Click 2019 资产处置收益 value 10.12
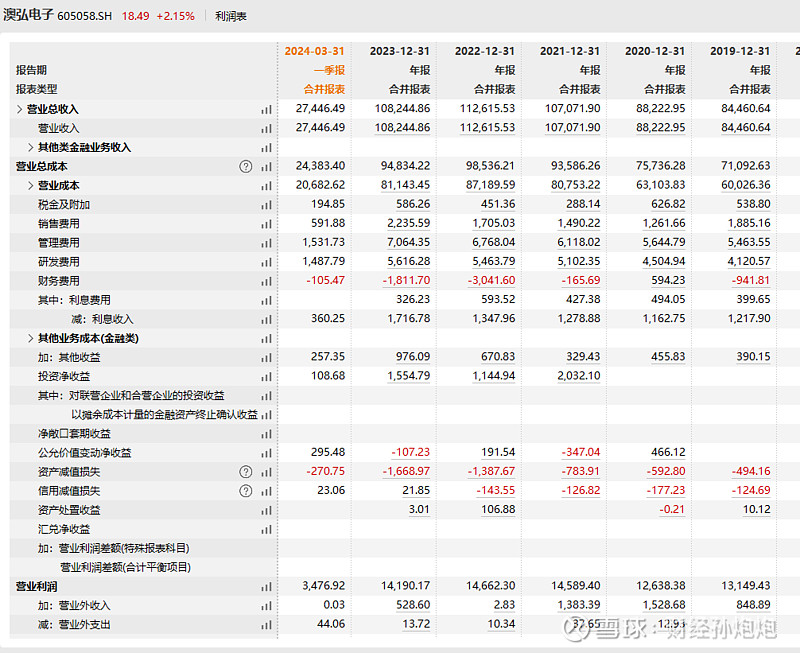This screenshot has height=653, width=800. (756, 510)
